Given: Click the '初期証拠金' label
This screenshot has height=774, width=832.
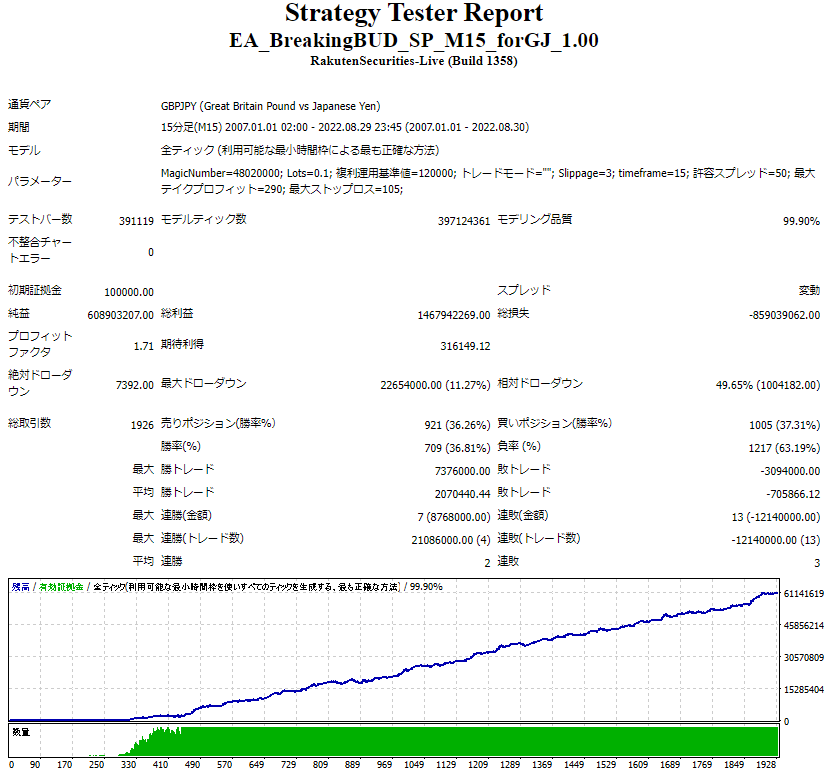Looking at the screenshot, I should pos(35,290).
